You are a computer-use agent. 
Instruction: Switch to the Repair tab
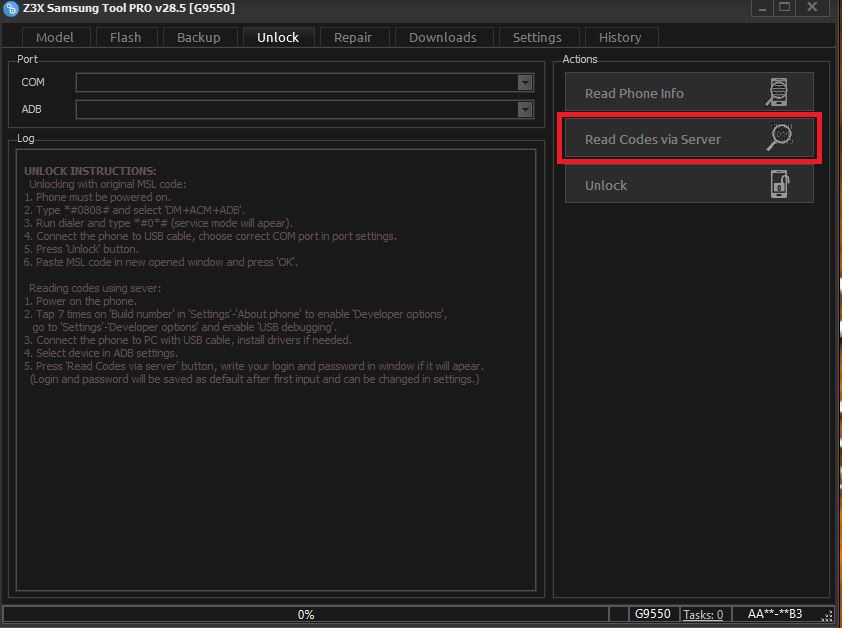353,38
